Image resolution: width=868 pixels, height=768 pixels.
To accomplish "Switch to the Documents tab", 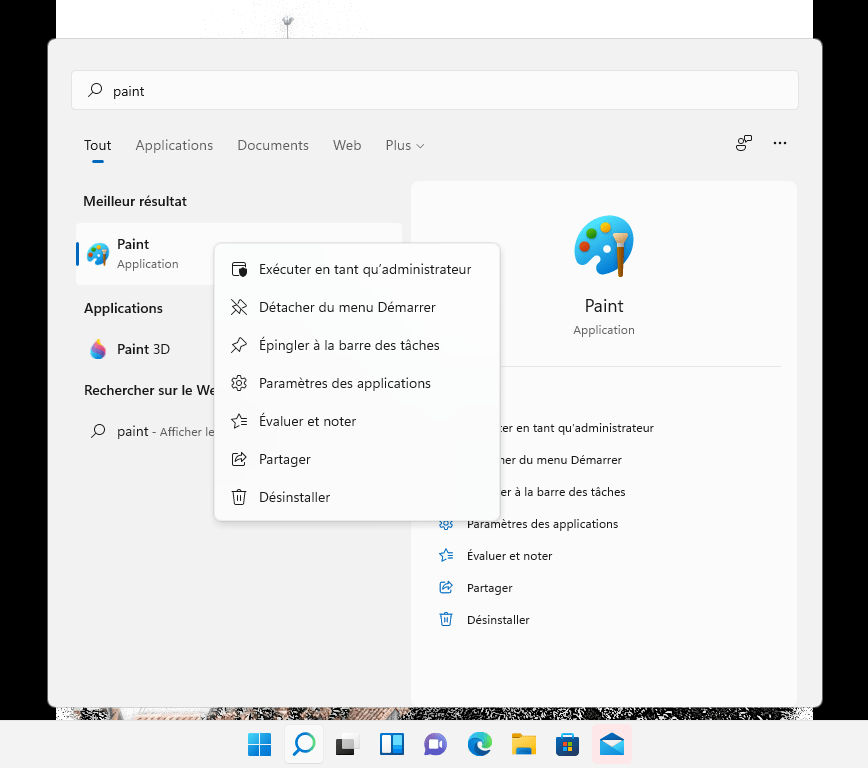I will point(273,146).
